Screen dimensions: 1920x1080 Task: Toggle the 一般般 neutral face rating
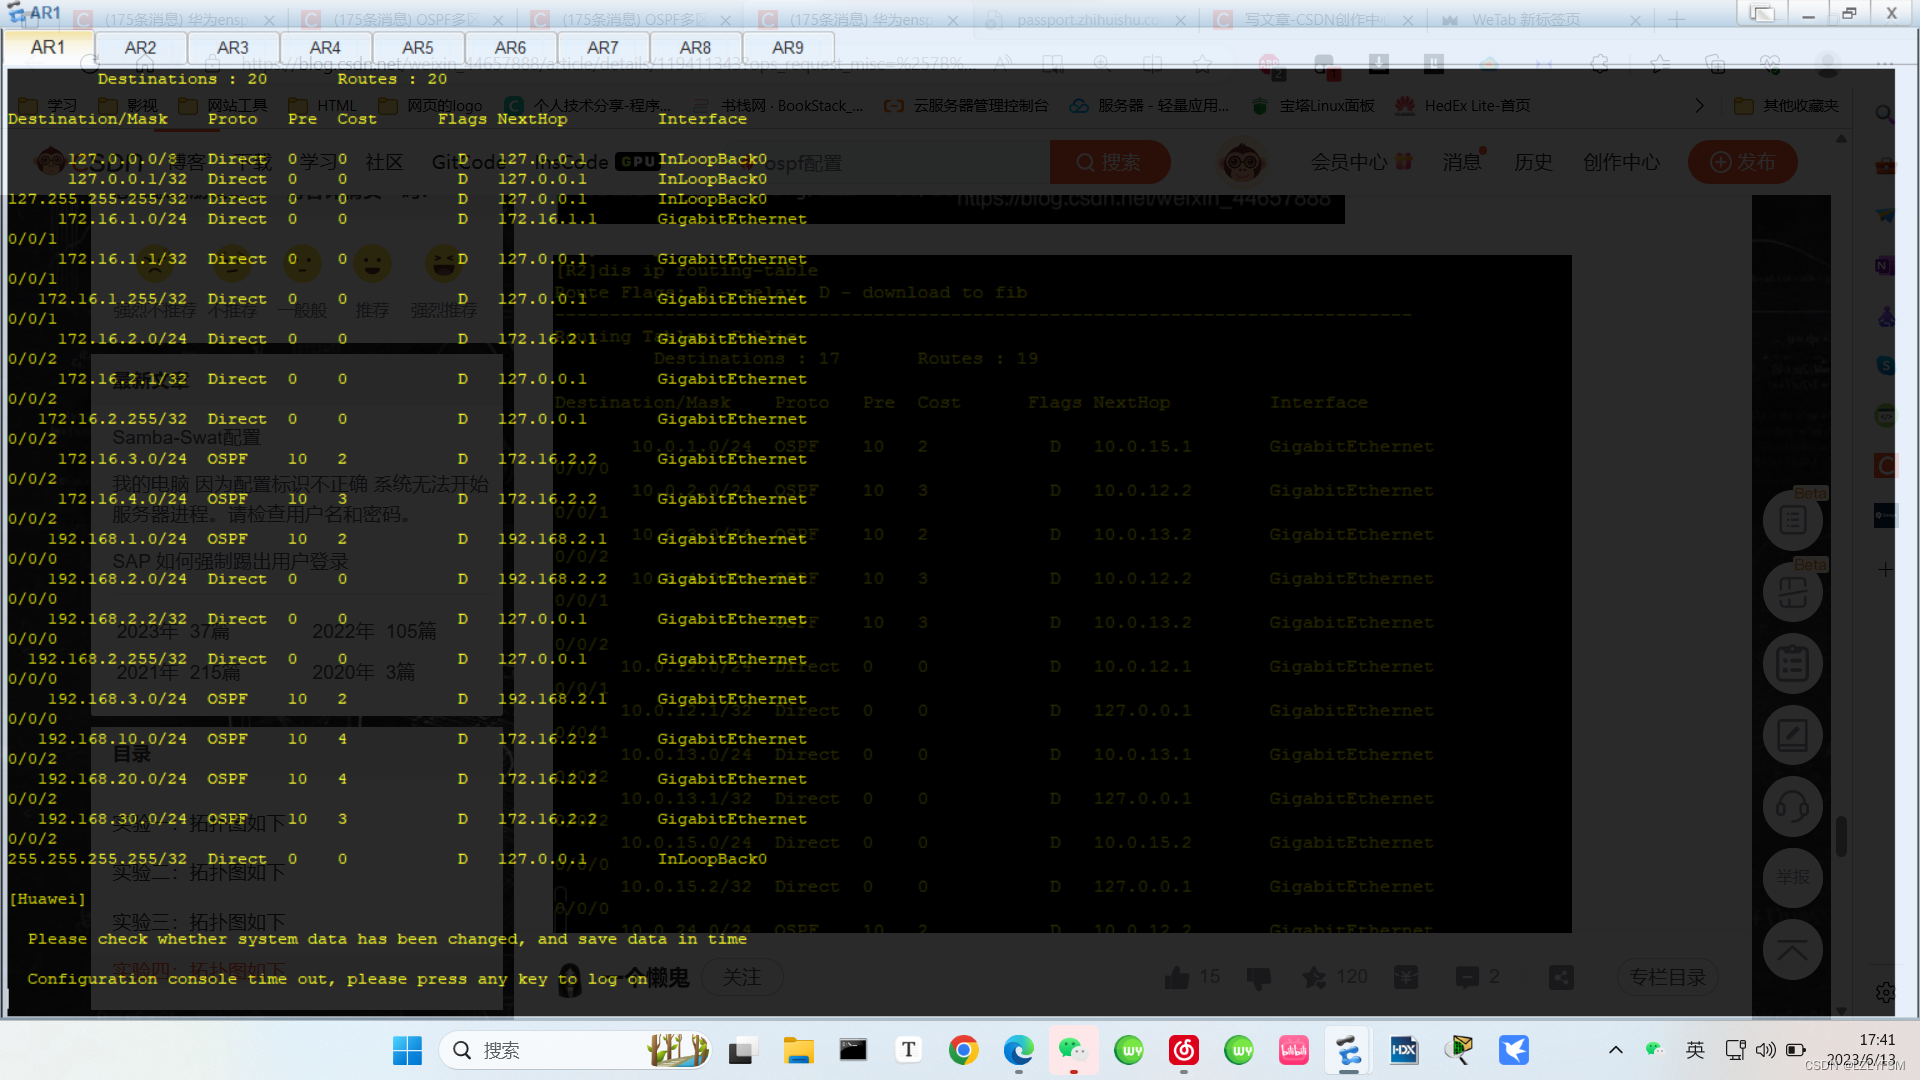pyautogui.click(x=303, y=265)
